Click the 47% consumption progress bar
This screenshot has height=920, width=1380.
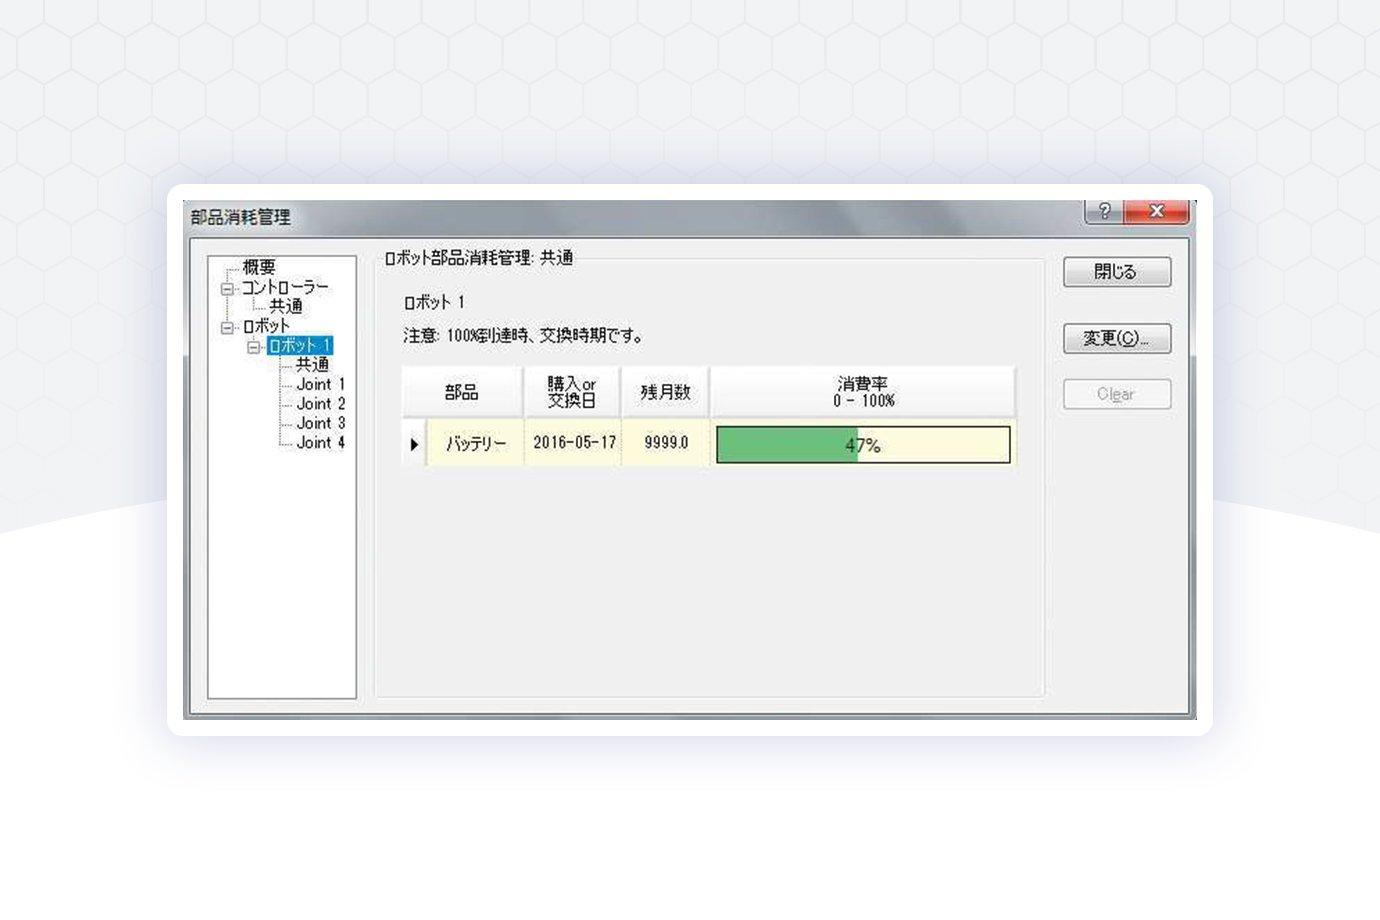(x=863, y=445)
